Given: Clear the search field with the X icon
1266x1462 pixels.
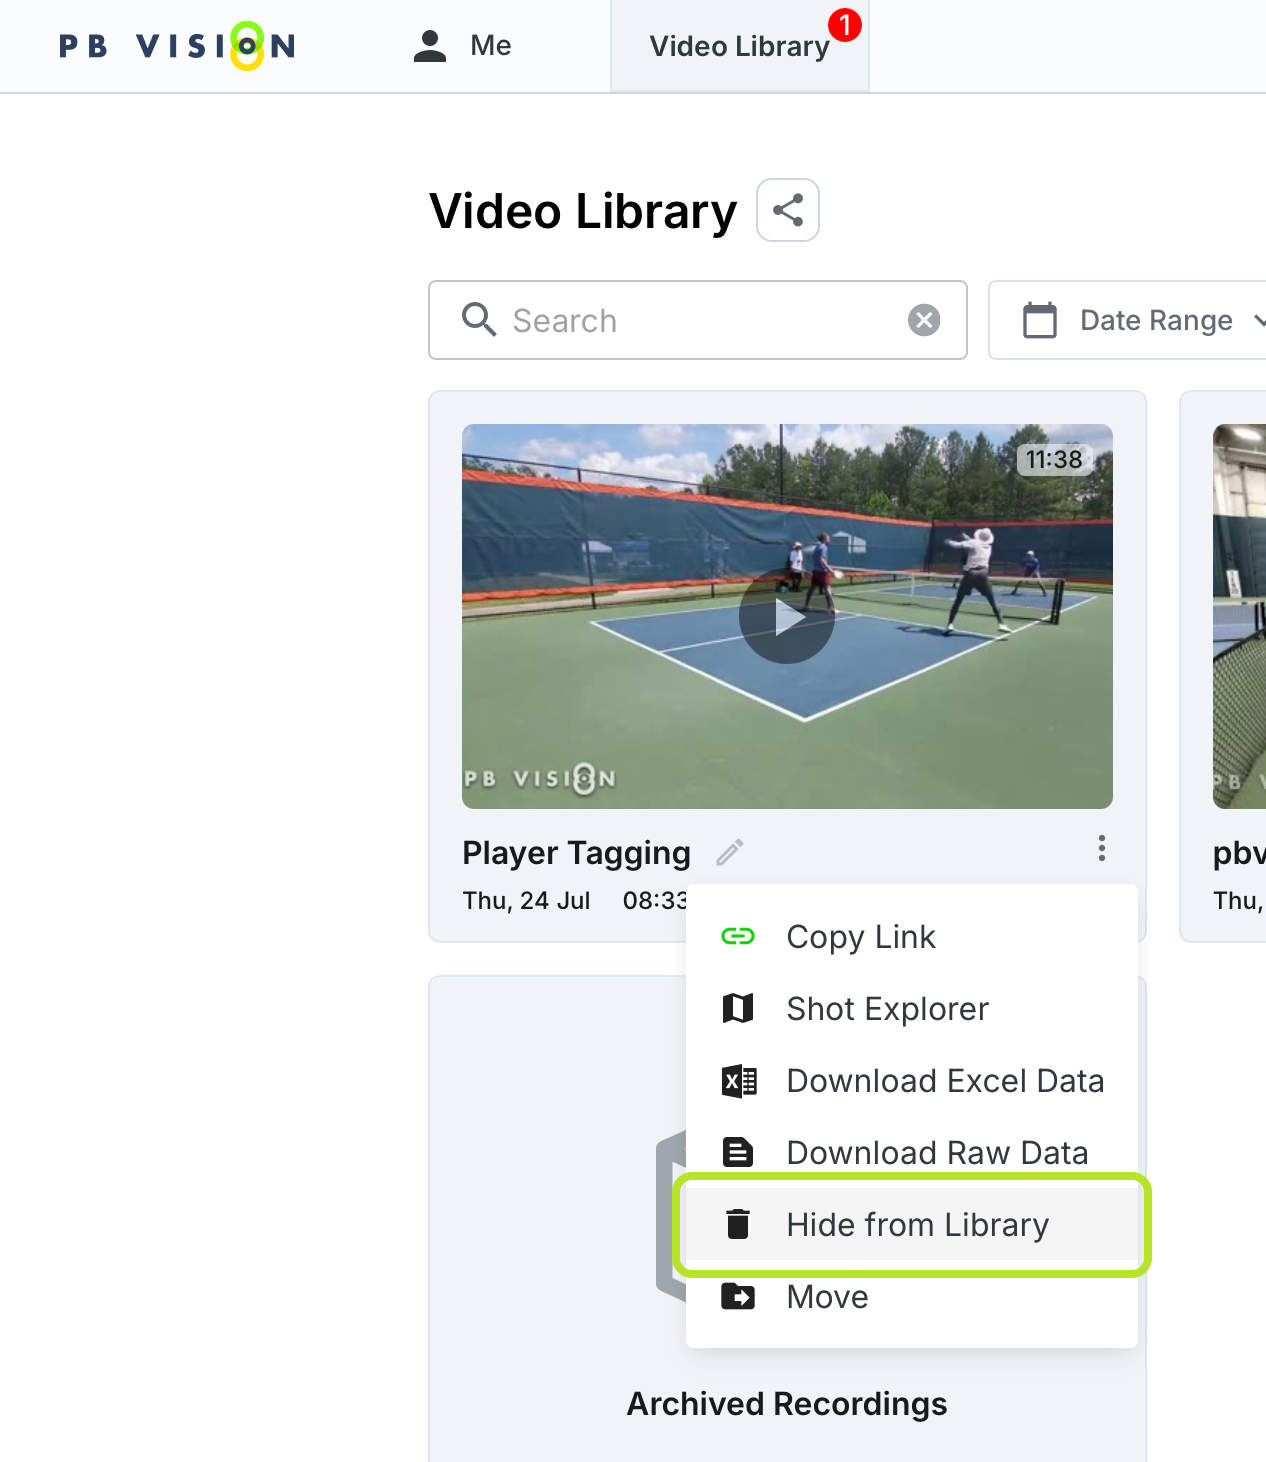Looking at the screenshot, I should pyautogui.click(x=924, y=320).
